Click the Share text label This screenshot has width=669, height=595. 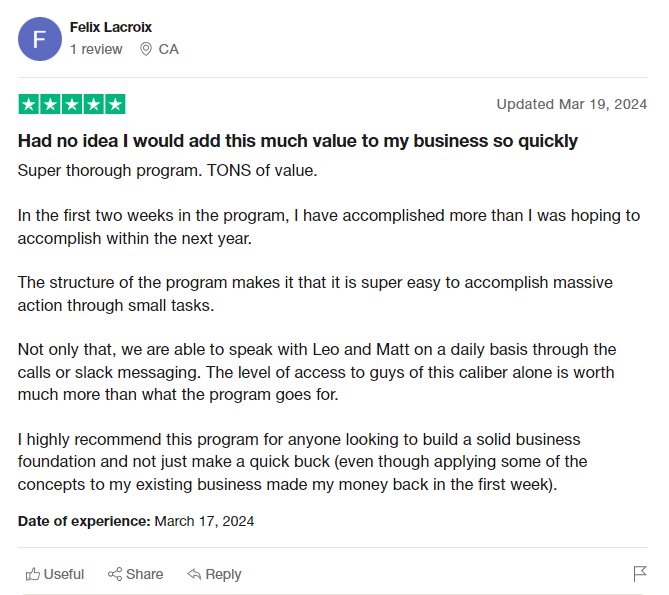[x=145, y=574]
